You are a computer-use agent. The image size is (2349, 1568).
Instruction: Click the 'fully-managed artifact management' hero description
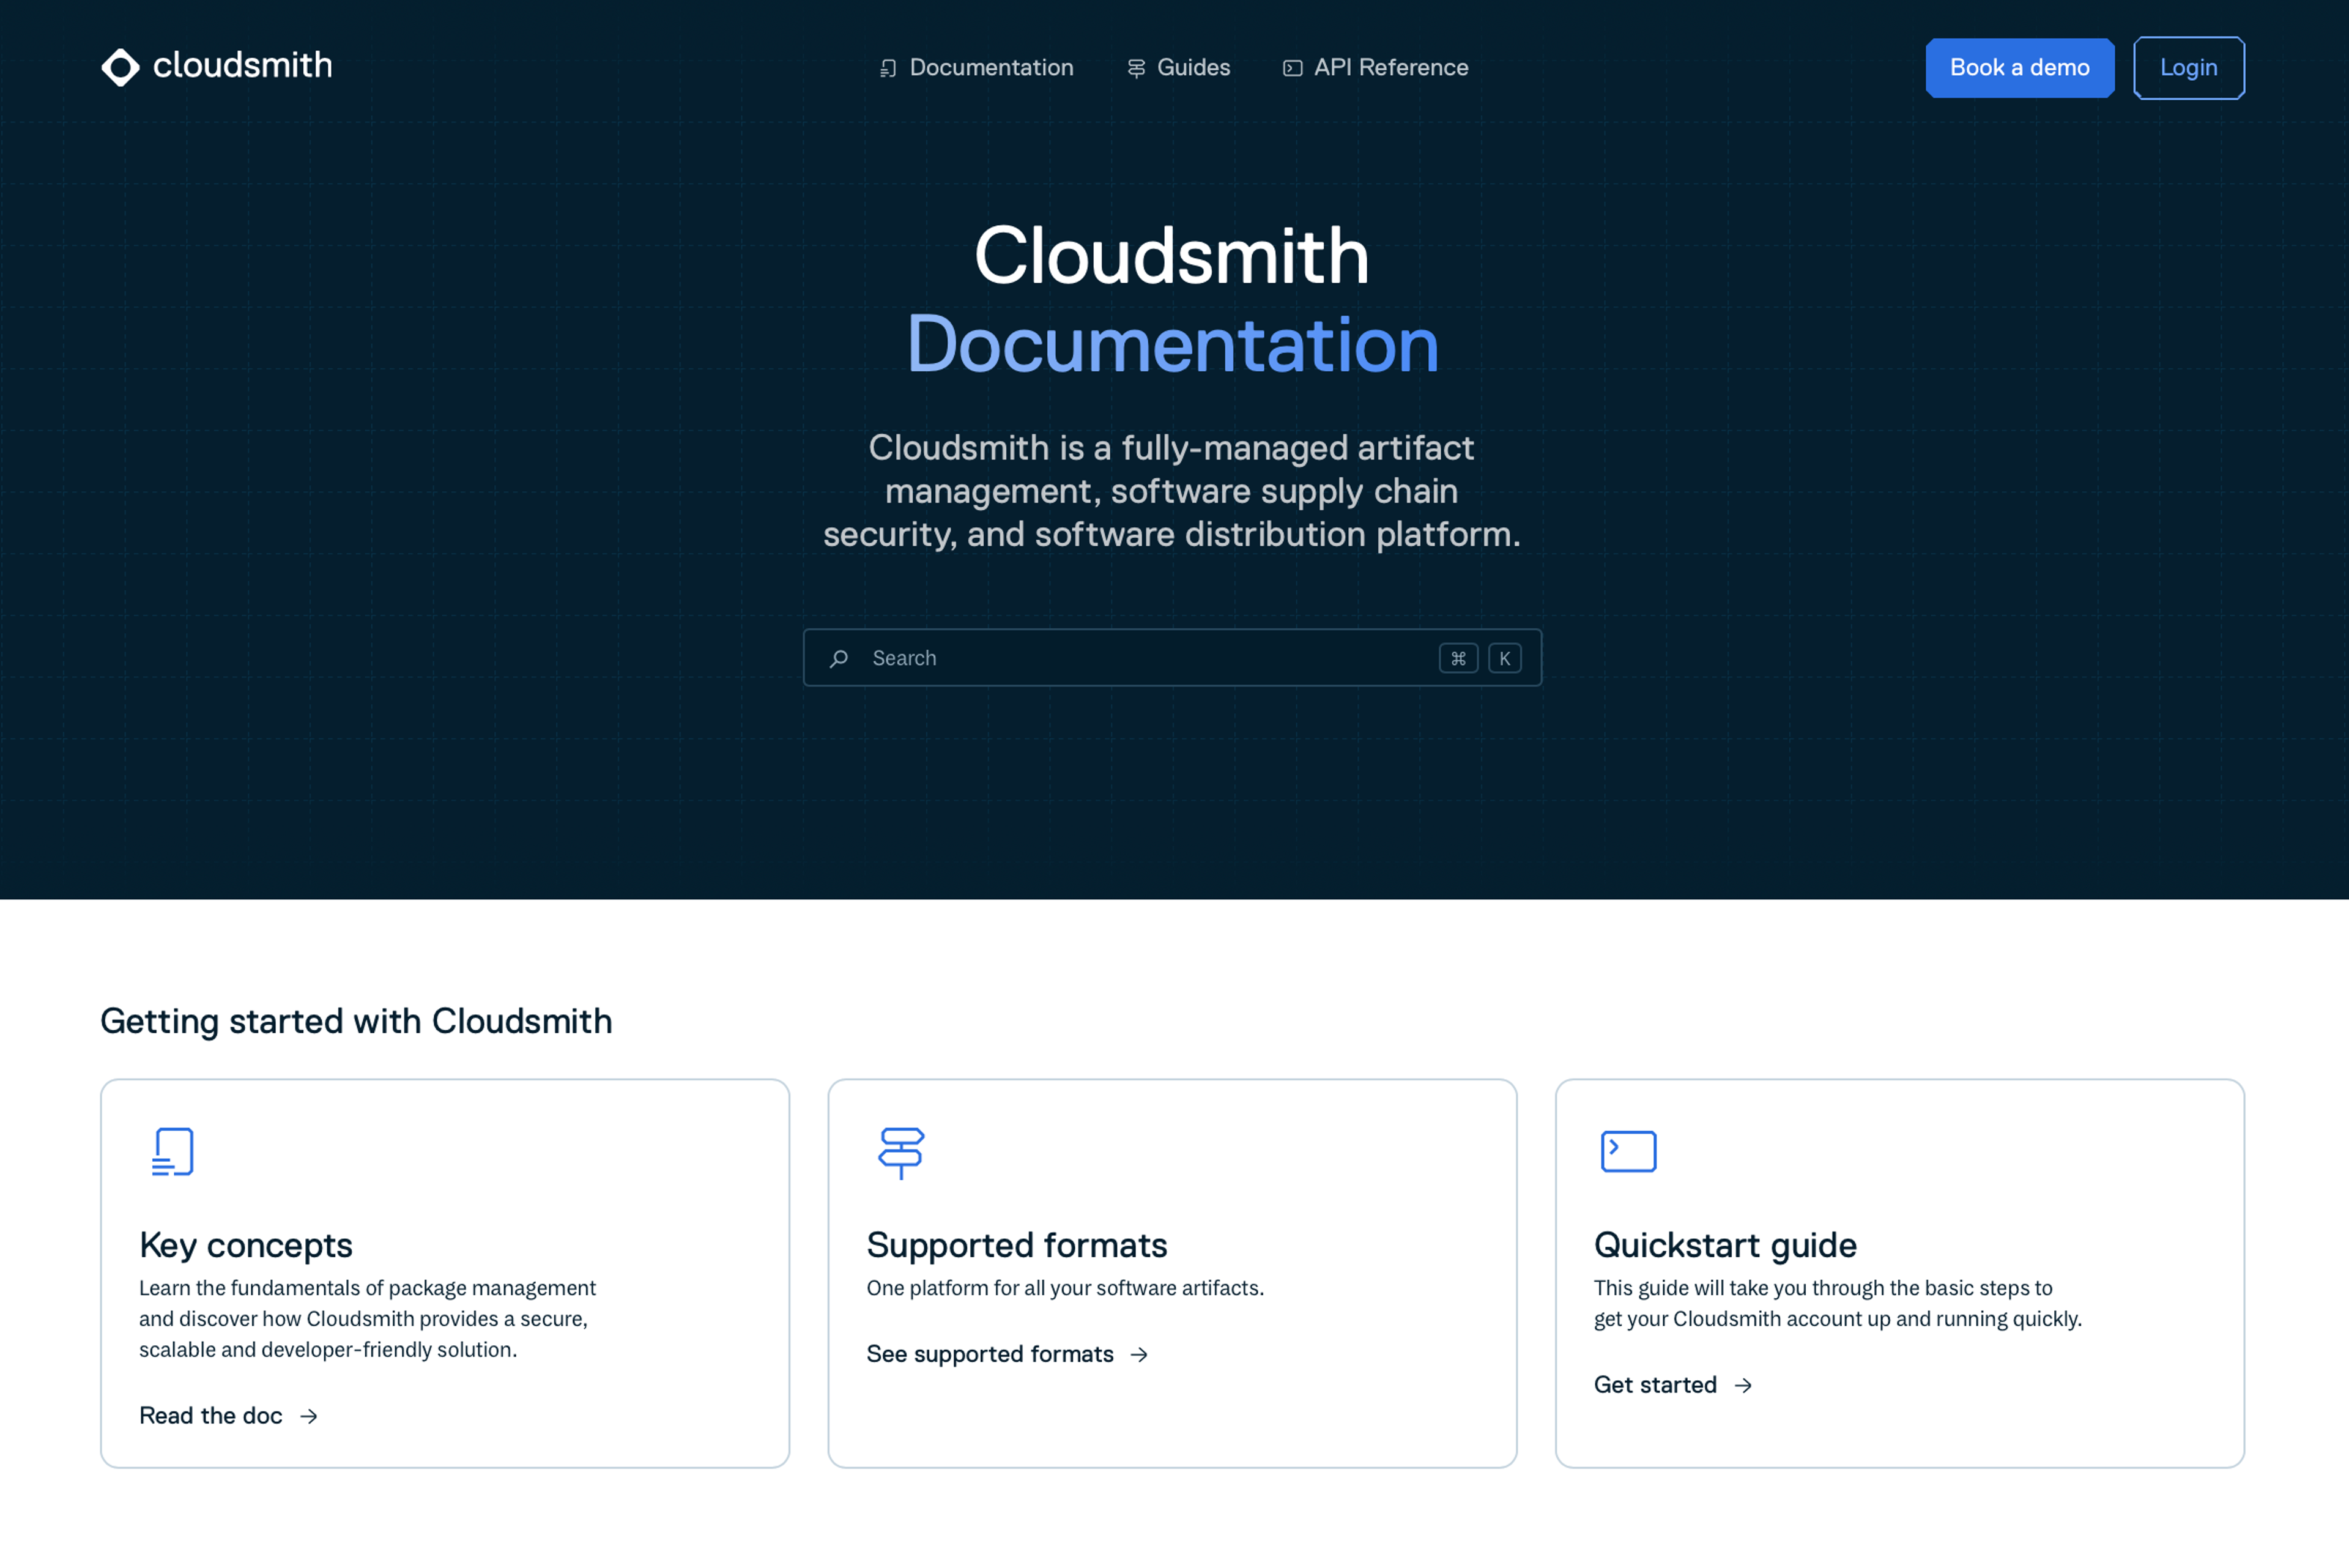click(1172, 490)
